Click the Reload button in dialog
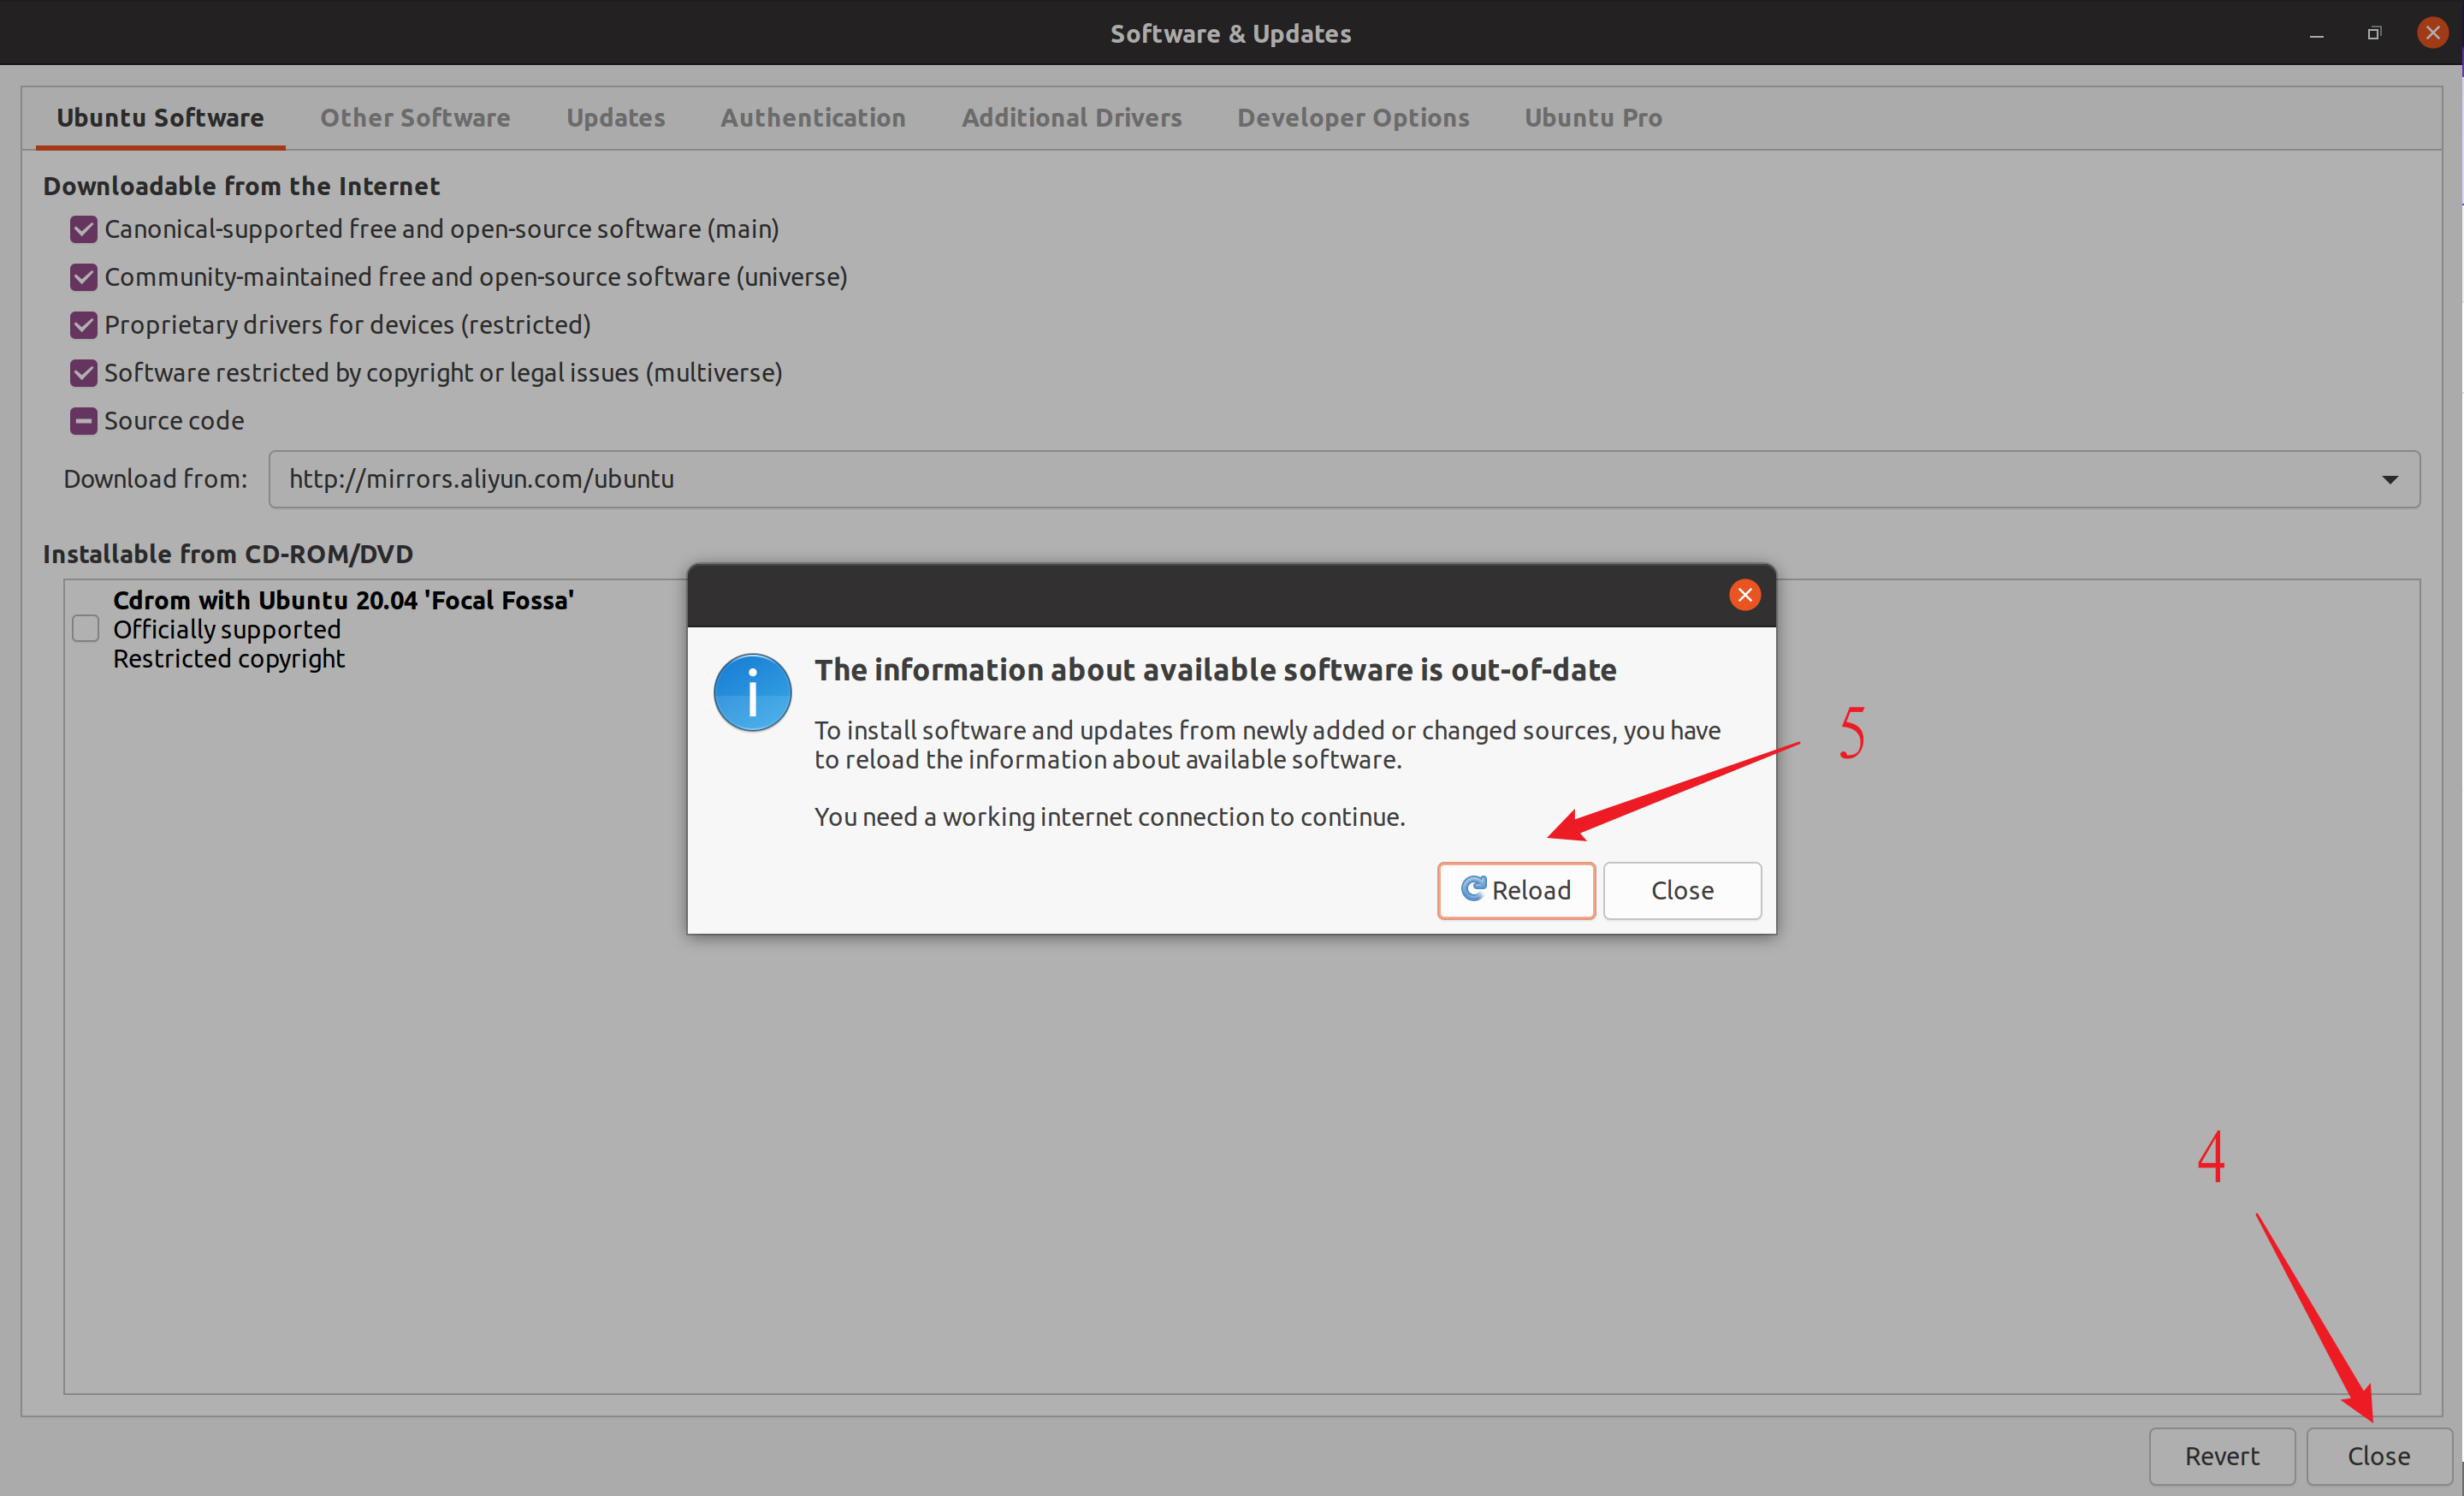 pos(1515,889)
